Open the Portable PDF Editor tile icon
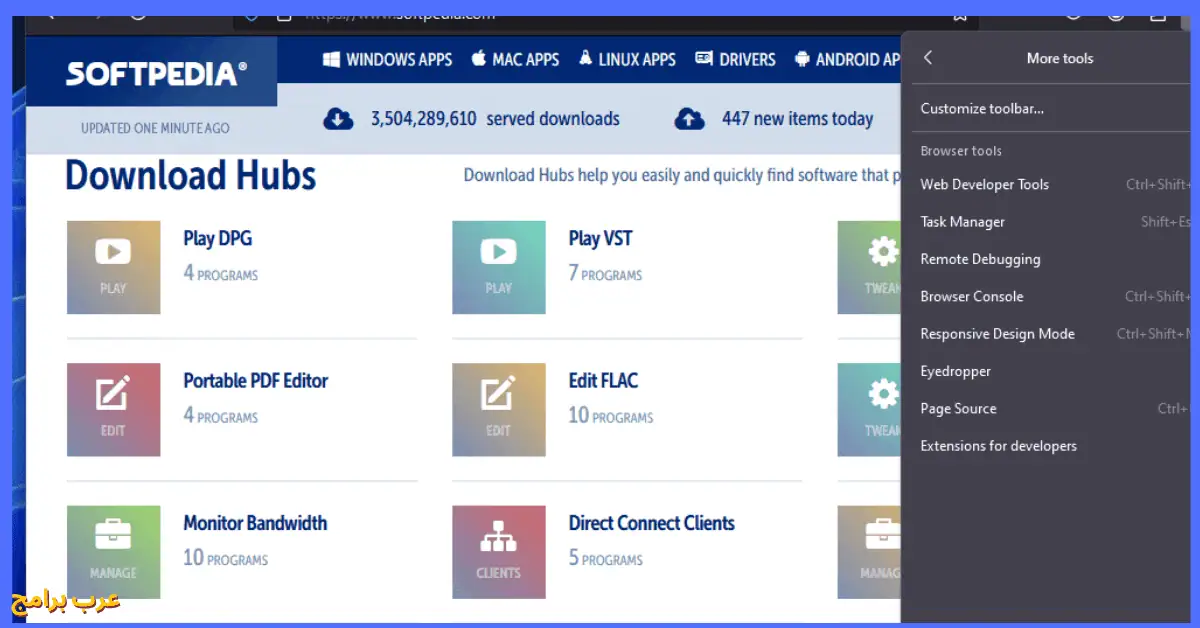1200x628 pixels. (113, 410)
